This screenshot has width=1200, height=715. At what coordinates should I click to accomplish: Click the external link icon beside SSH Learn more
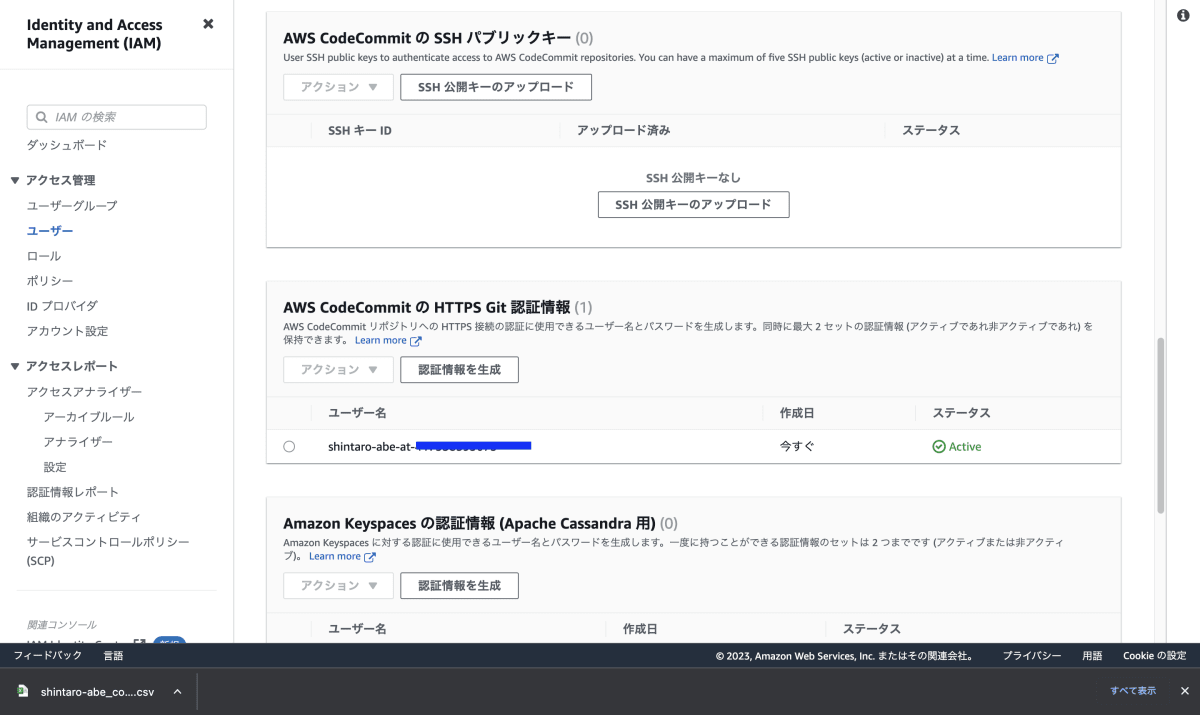(1052, 58)
